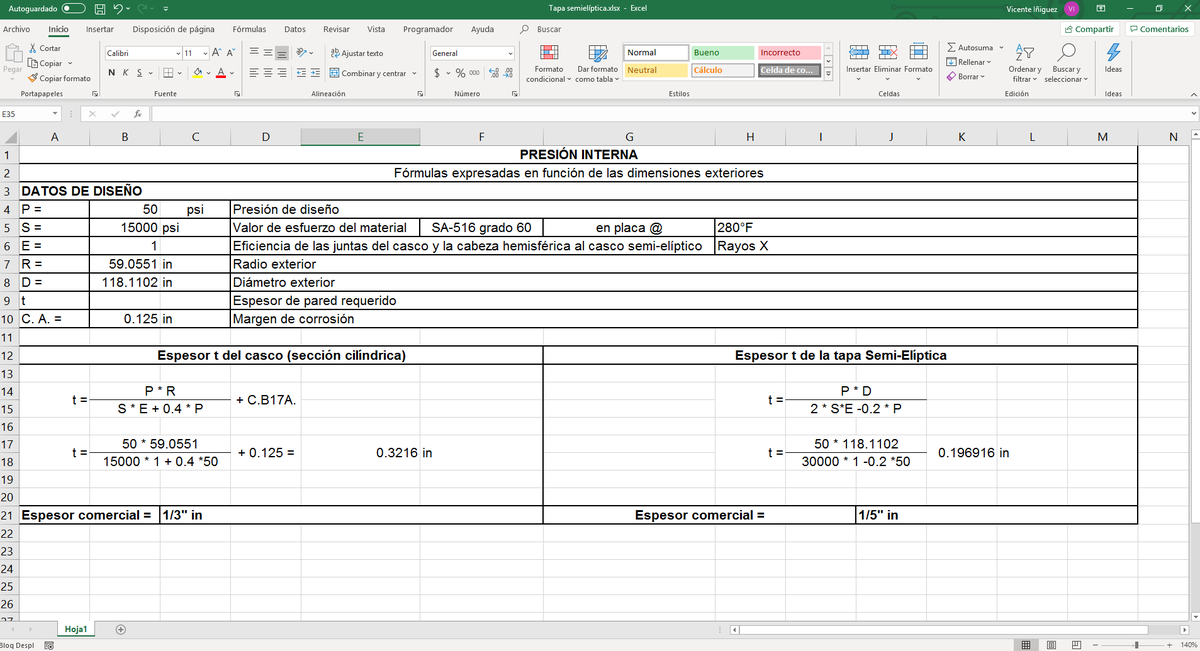The image size is (1200, 651).
Task: Toggle Ajustar texto wrap
Action: [x=356, y=53]
